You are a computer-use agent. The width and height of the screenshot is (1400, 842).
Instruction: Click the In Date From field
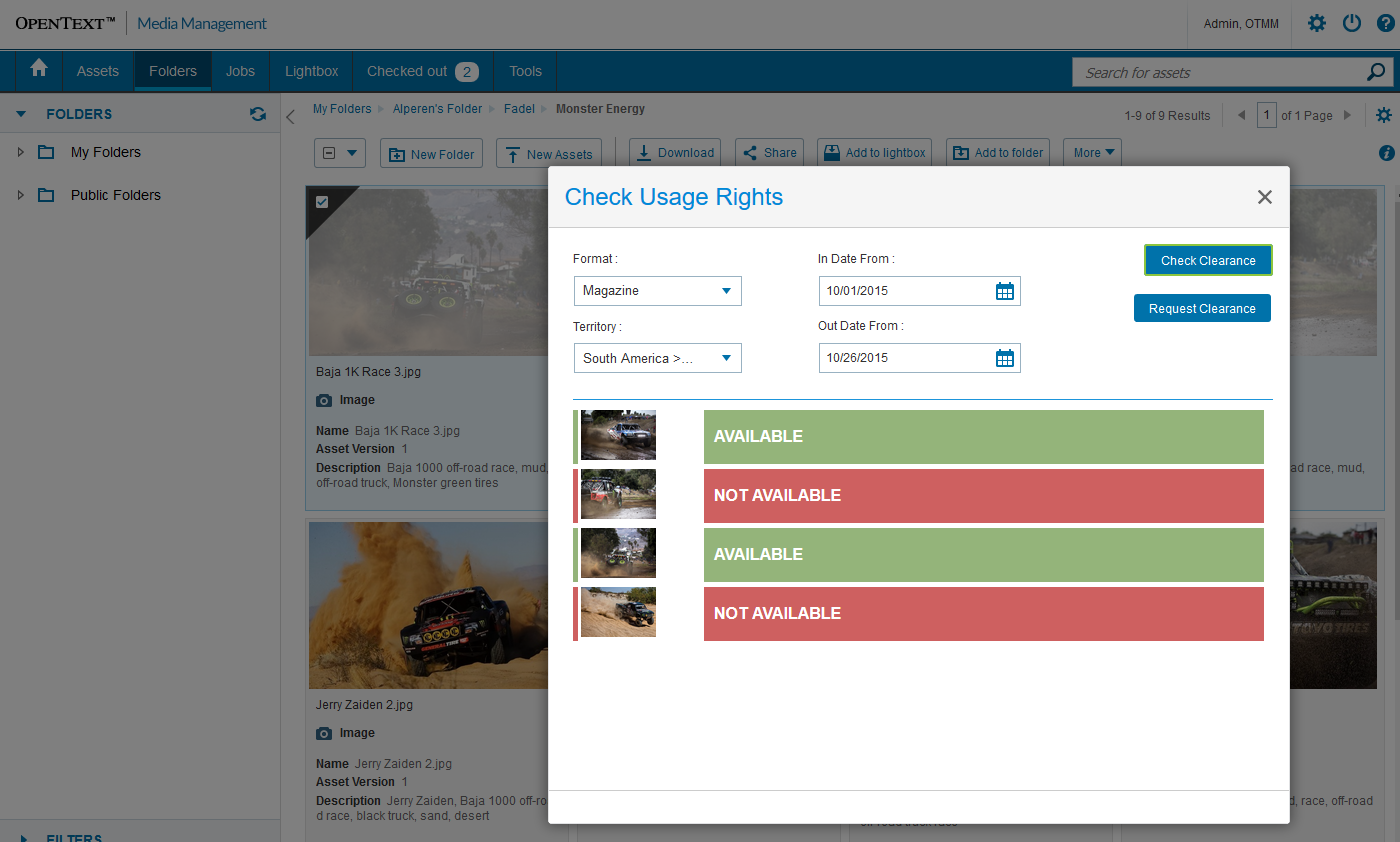[x=919, y=291]
